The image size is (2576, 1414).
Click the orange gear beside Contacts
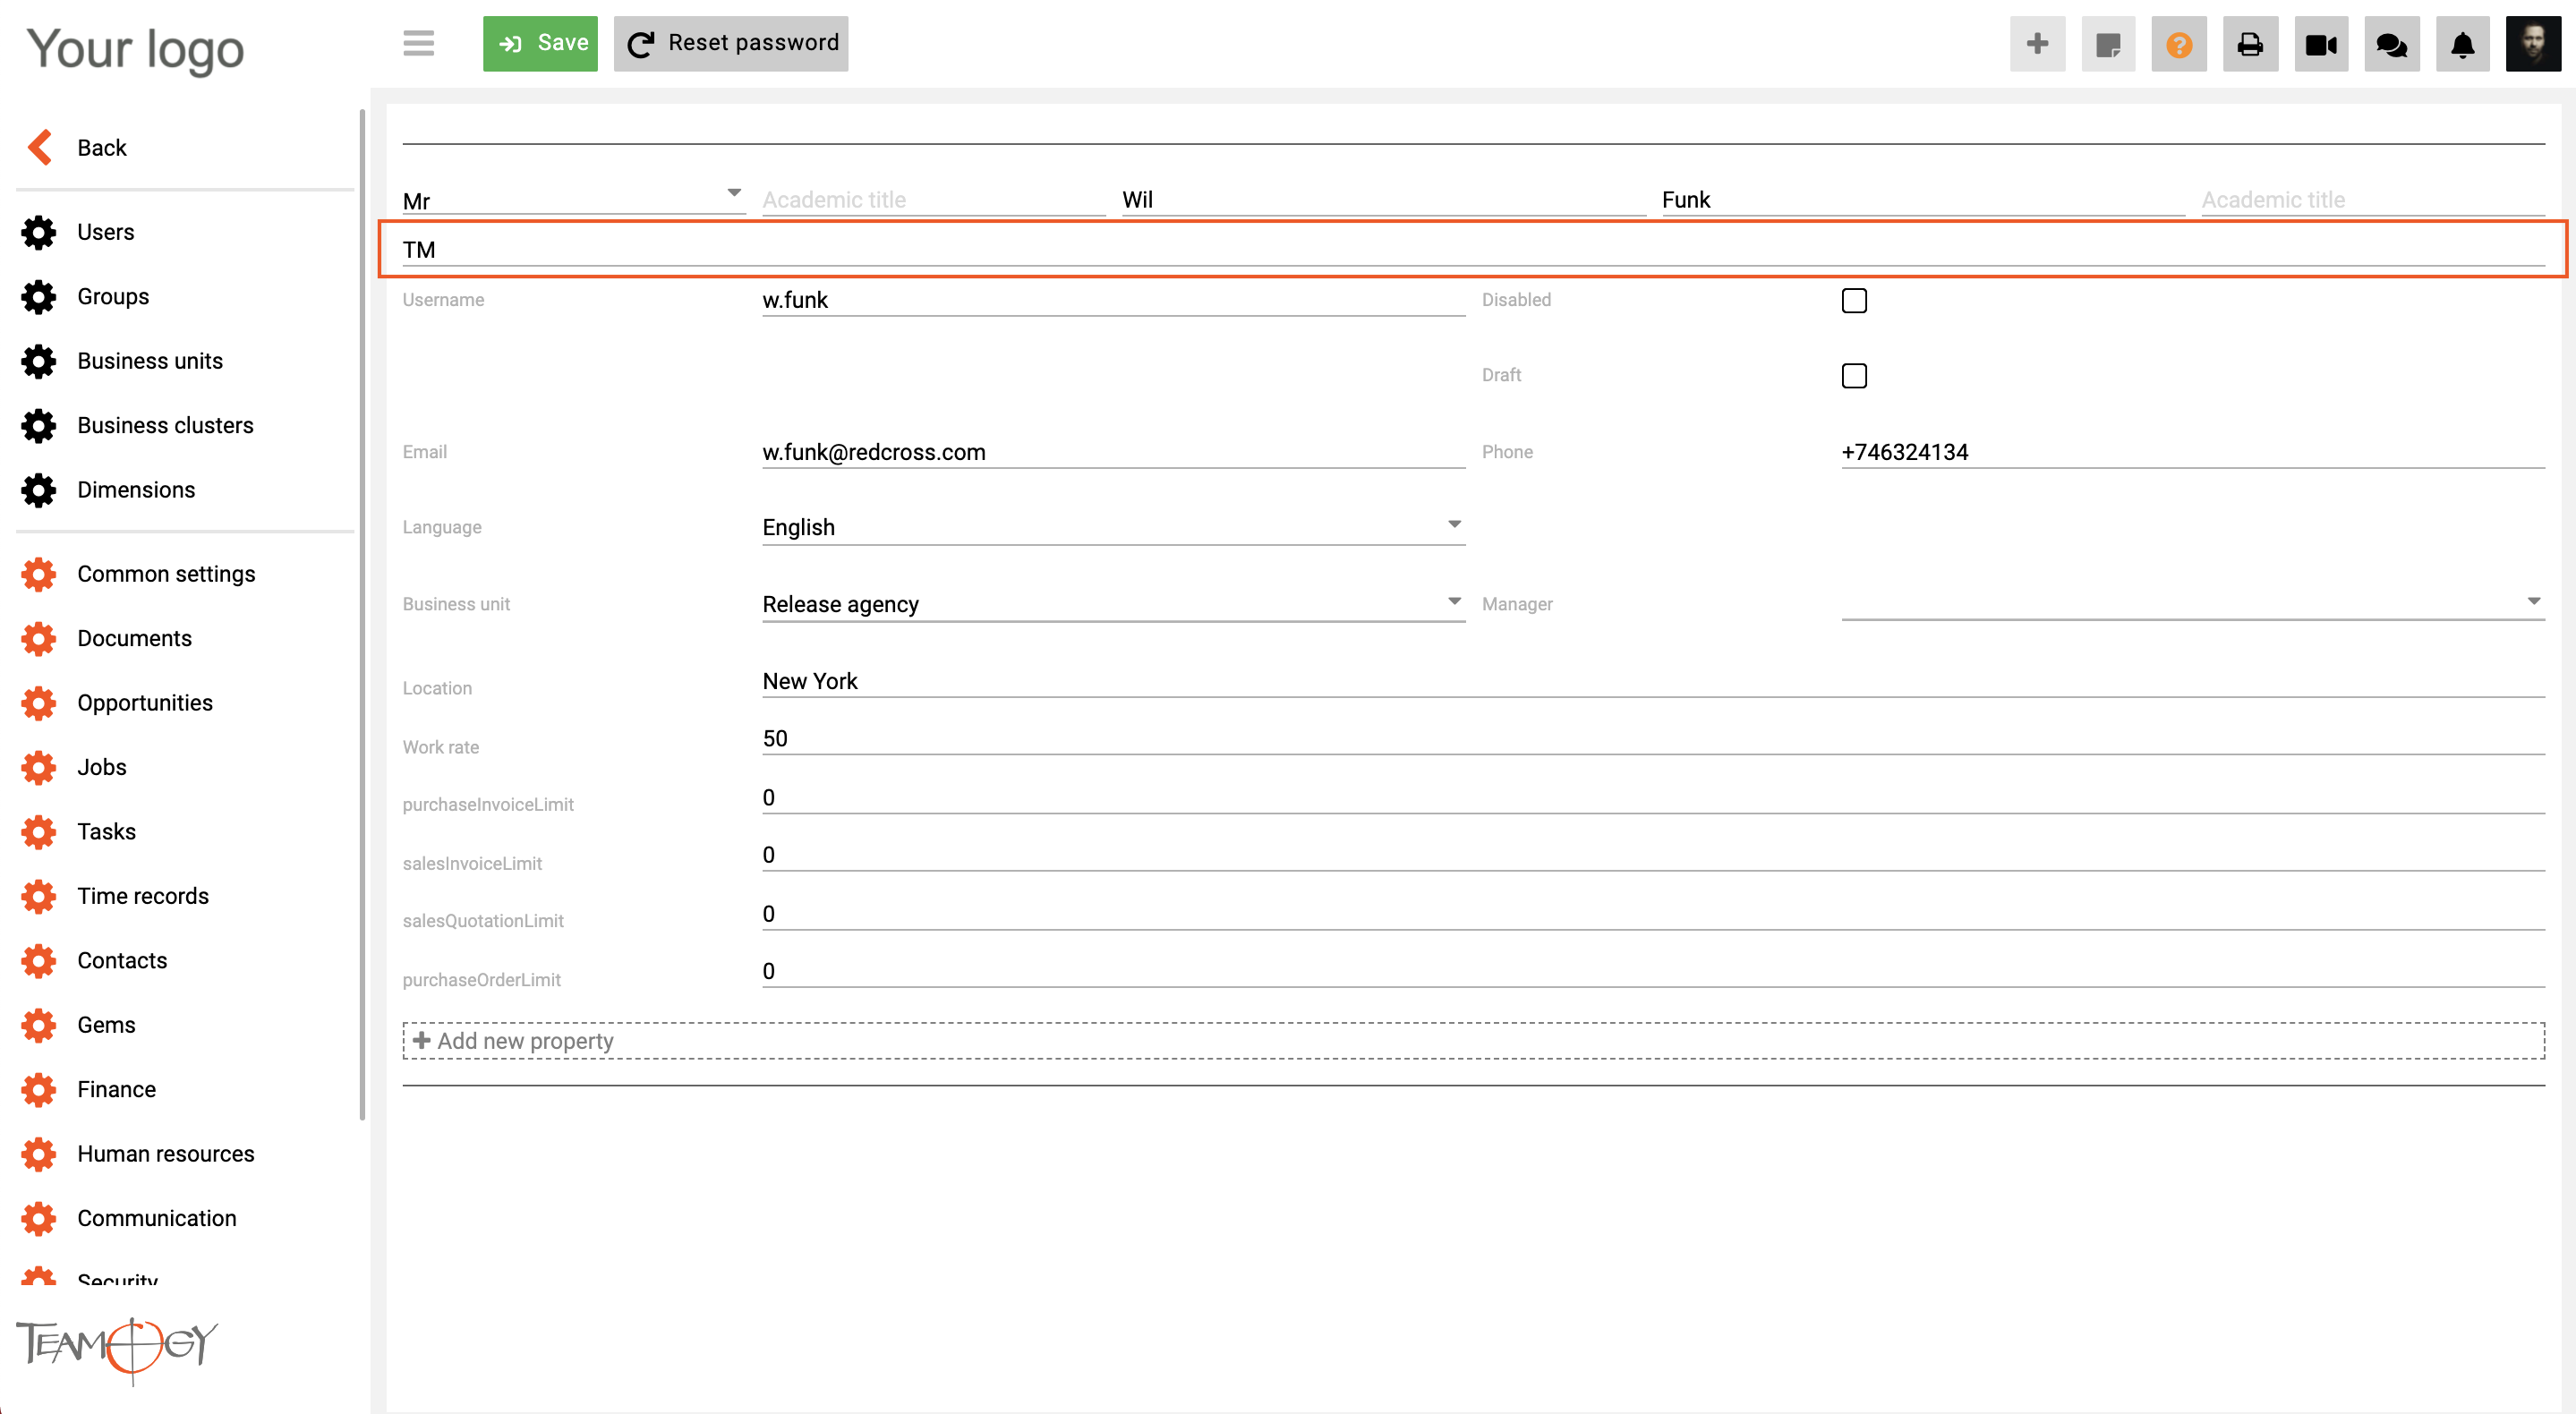[x=39, y=961]
